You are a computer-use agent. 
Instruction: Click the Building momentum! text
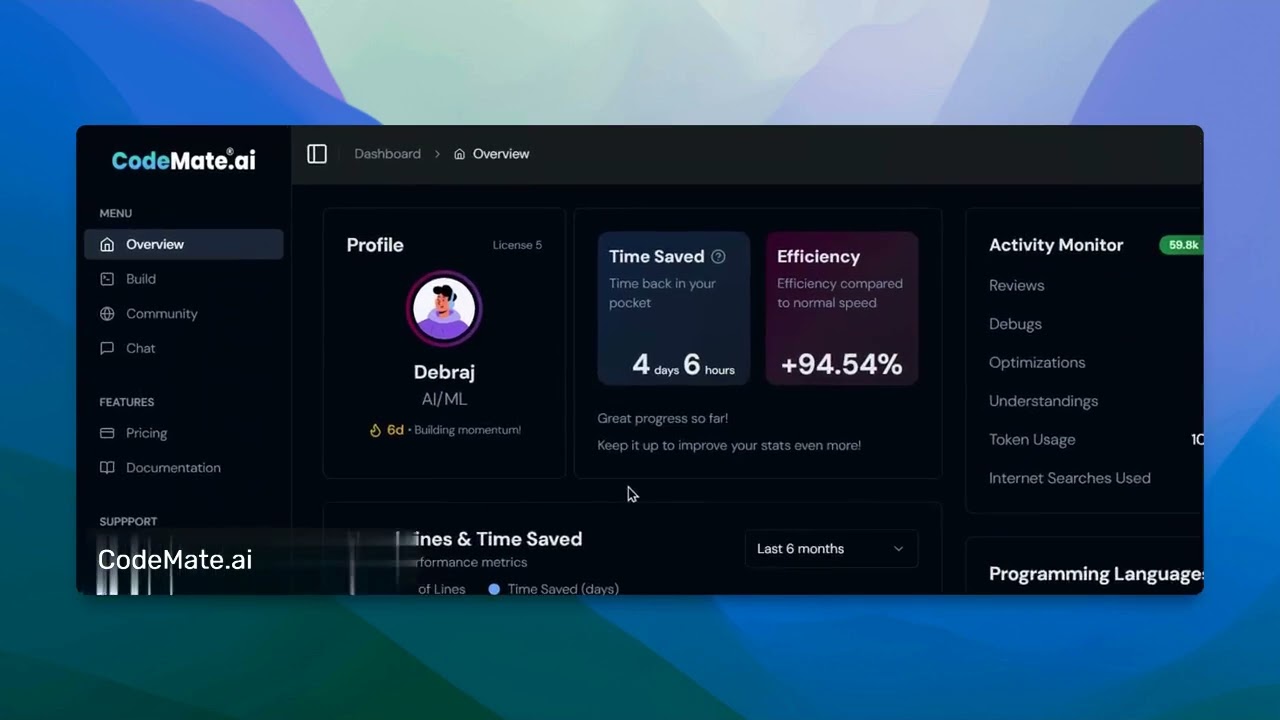pos(467,430)
